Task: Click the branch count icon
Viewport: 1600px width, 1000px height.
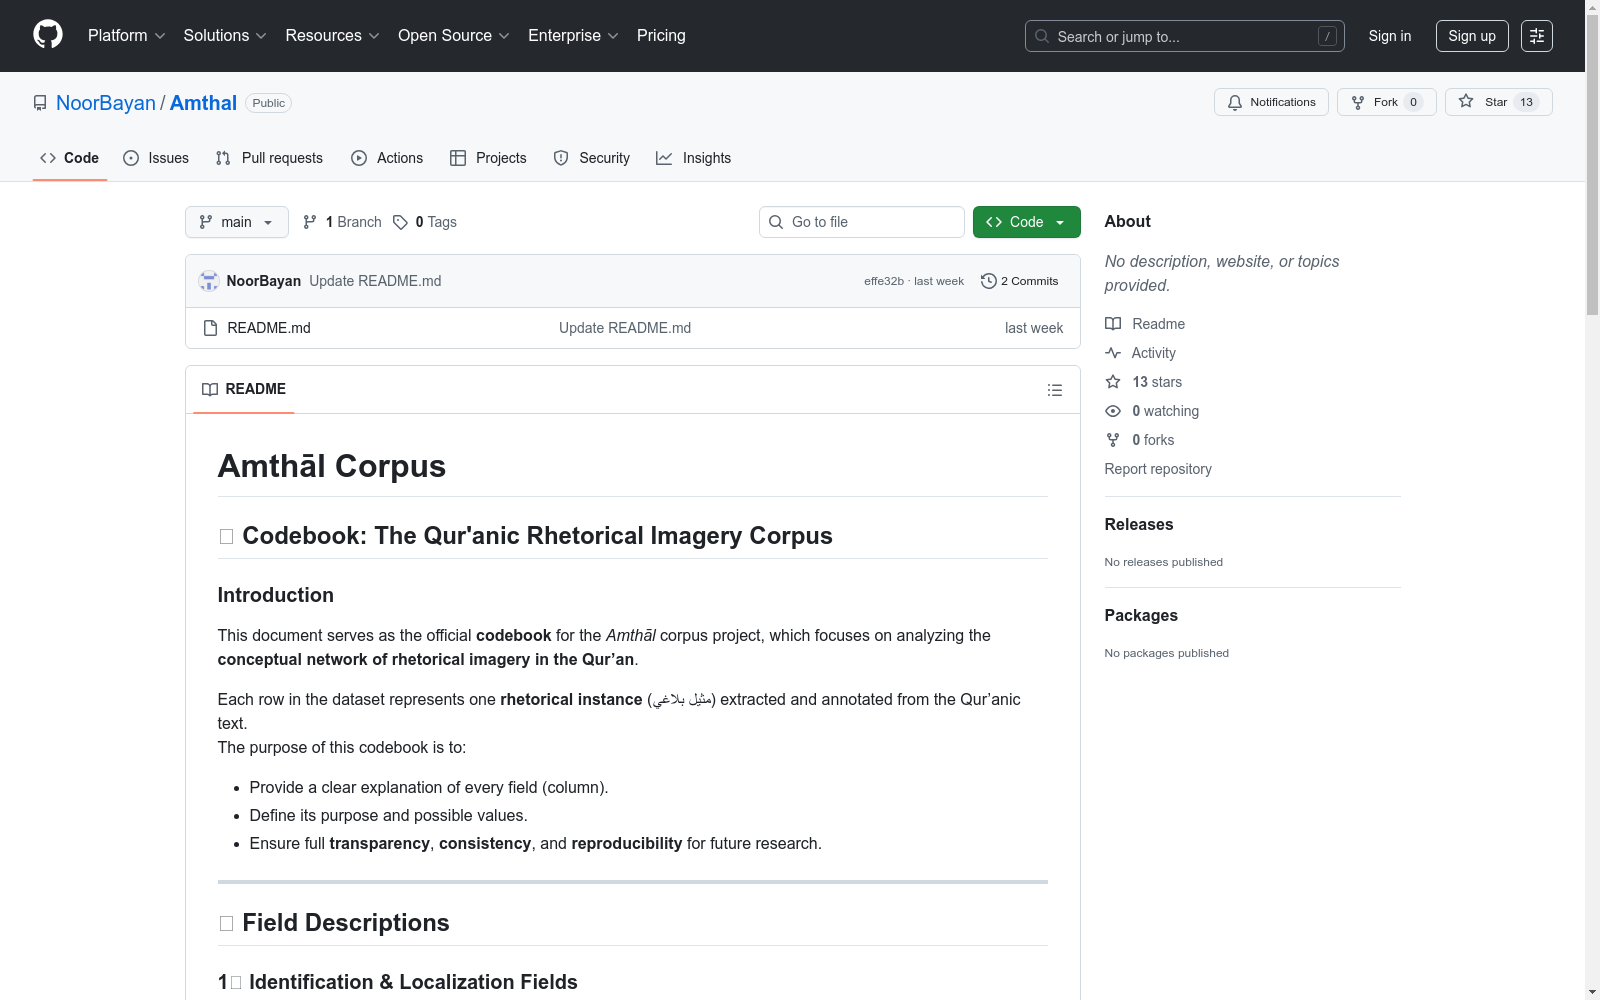Action: (x=310, y=222)
